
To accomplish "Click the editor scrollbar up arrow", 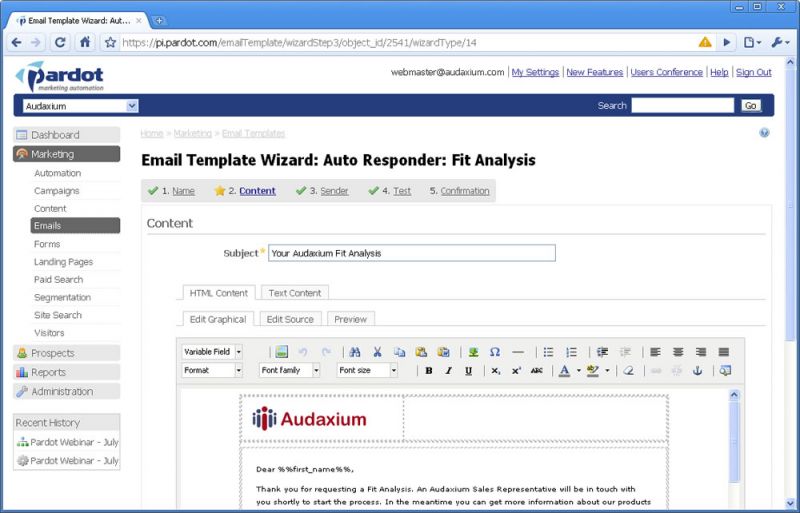I will point(734,395).
